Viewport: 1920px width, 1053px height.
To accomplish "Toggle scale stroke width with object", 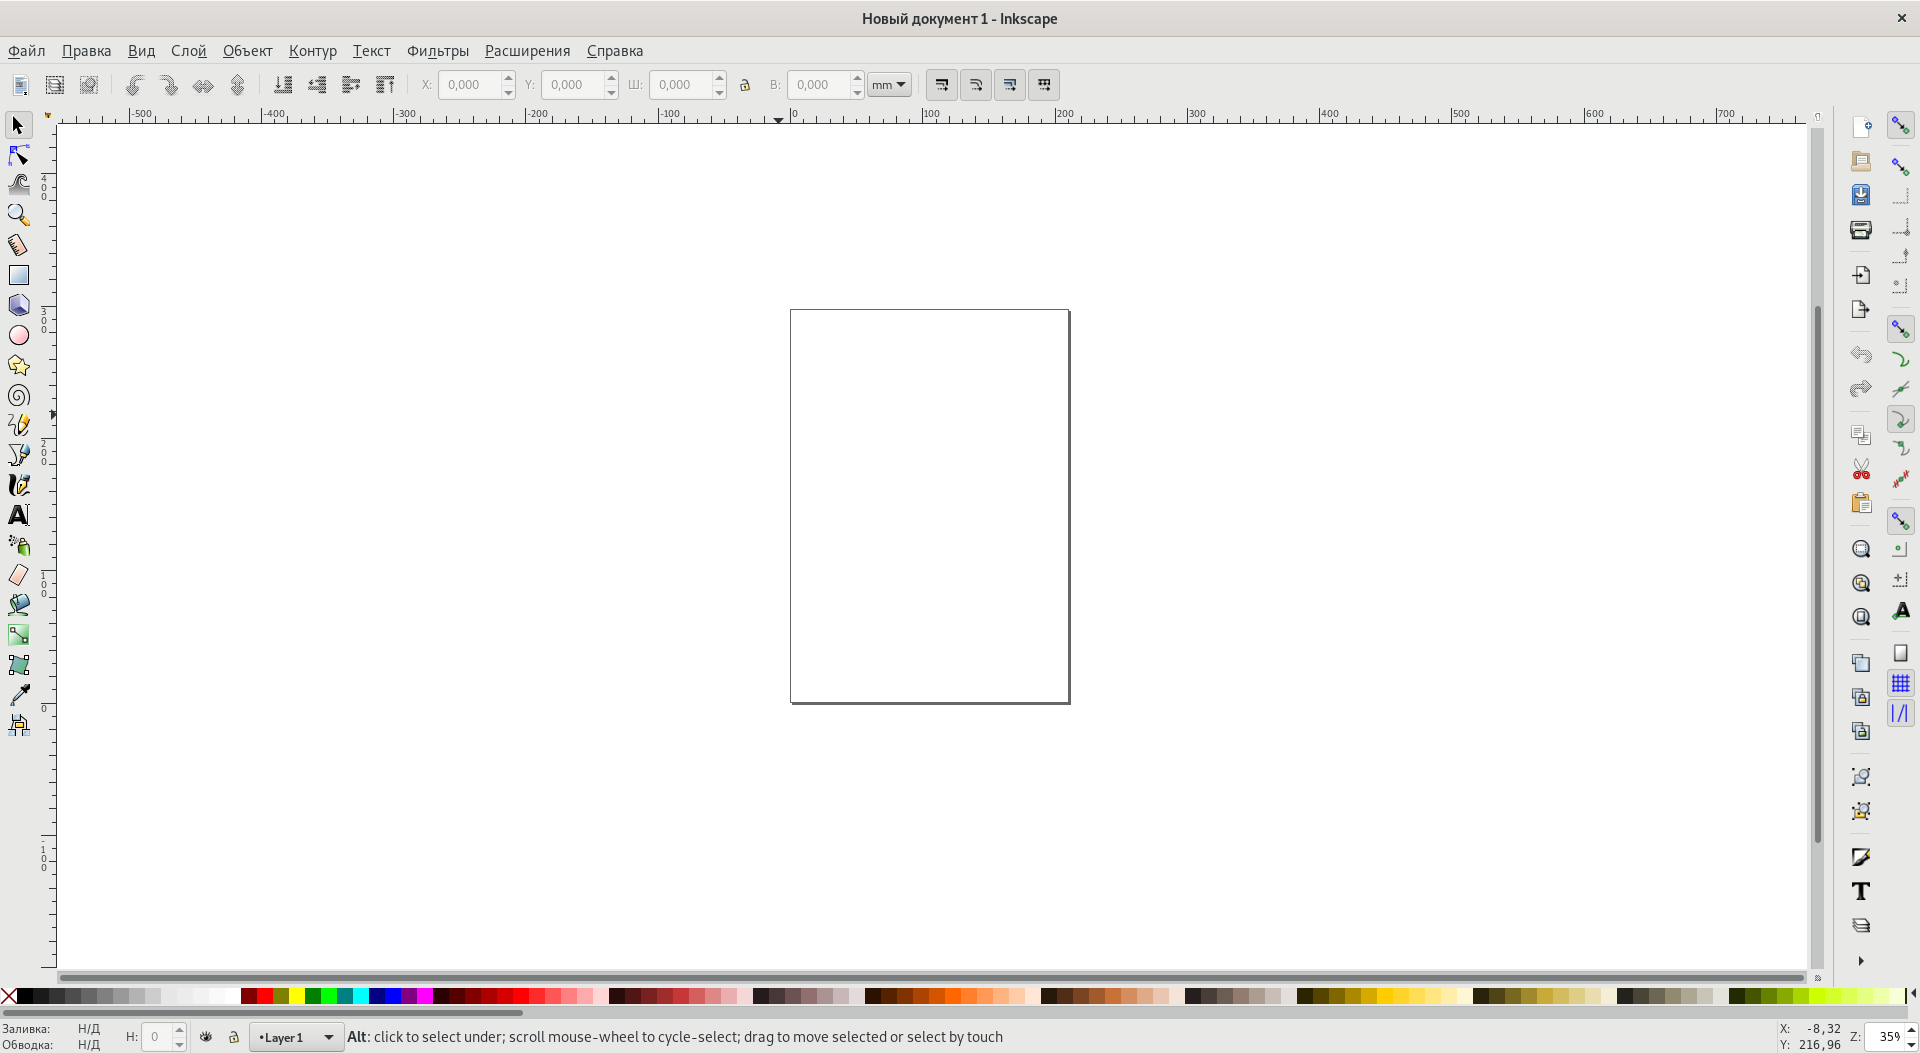I will (941, 85).
